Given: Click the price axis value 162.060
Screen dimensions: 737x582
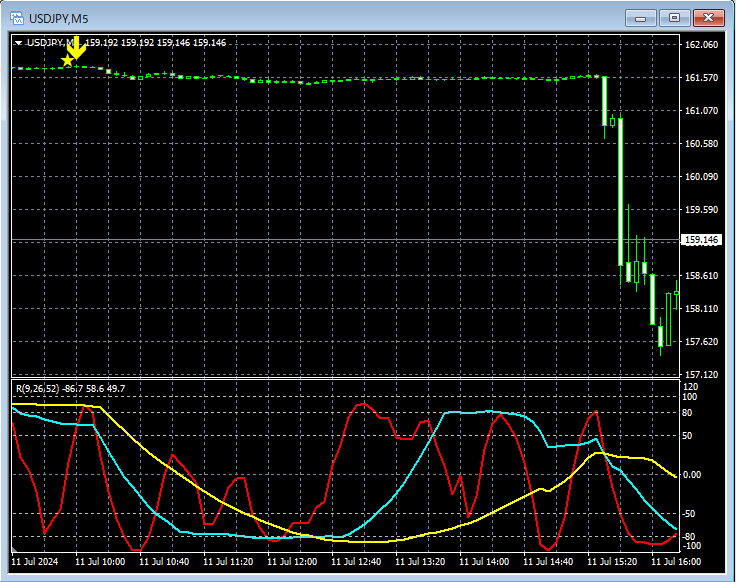Looking at the screenshot, I should tap(701, 45).
